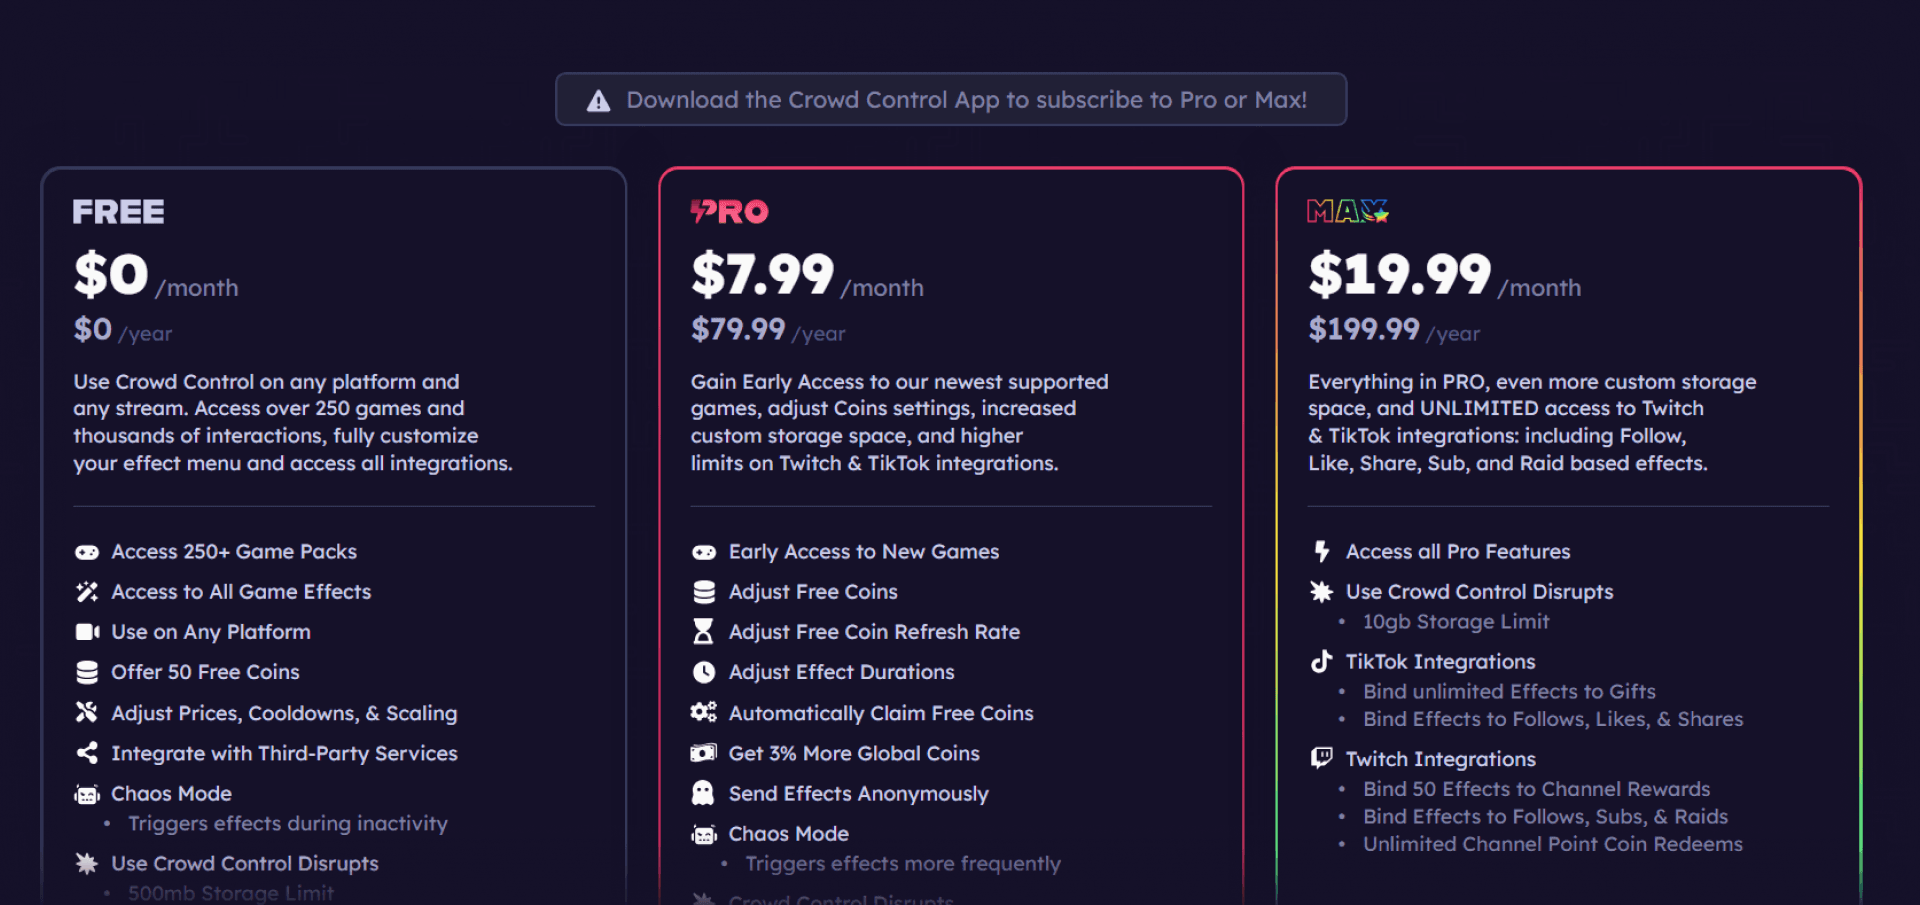Click the hourglass icon beside Adjust Free Coin Refresh Rate

pyautogui.click(x=704, y=631)
